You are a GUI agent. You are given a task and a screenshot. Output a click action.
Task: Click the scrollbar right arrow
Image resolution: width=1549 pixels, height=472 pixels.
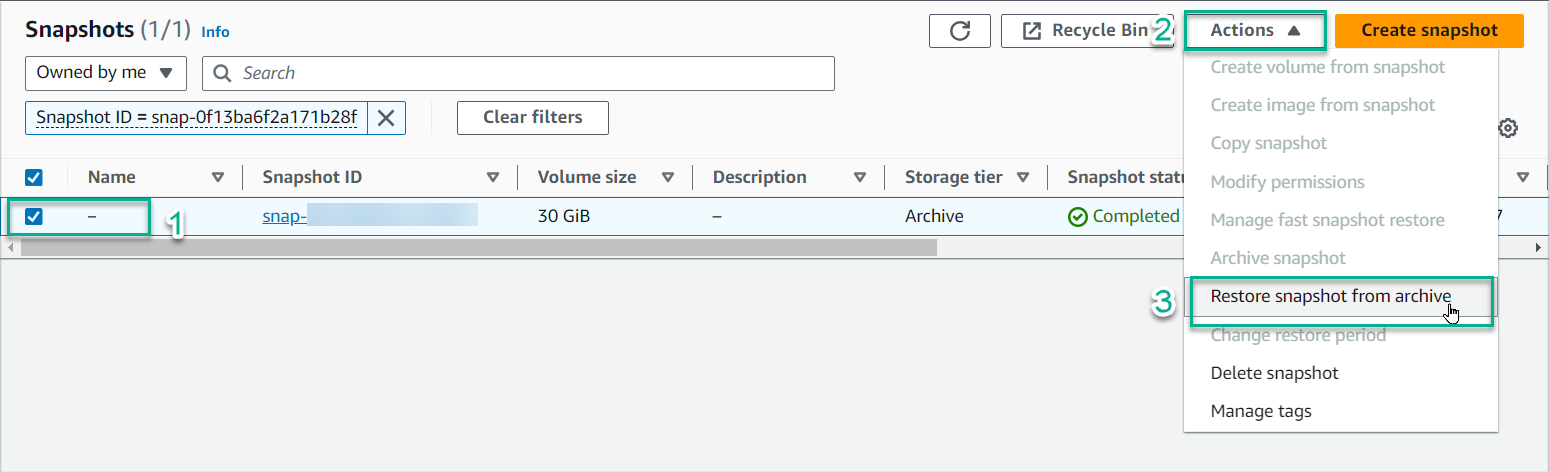pyautogui.click(x=1539, y=247)
